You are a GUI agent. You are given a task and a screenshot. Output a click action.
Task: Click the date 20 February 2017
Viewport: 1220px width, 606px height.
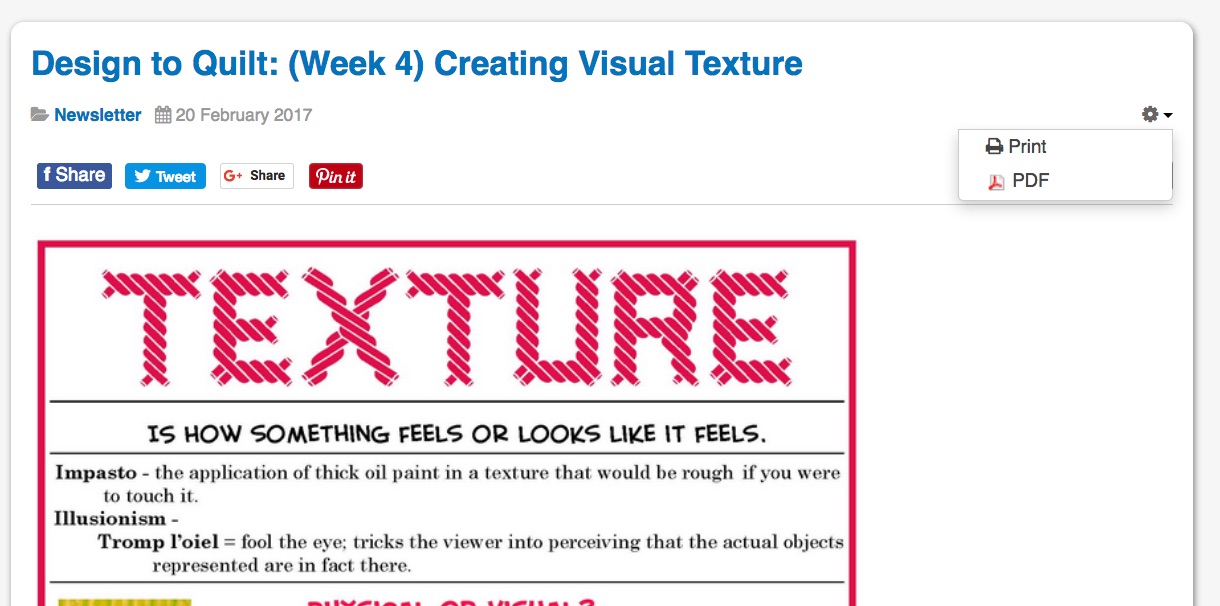click(241, 114)
